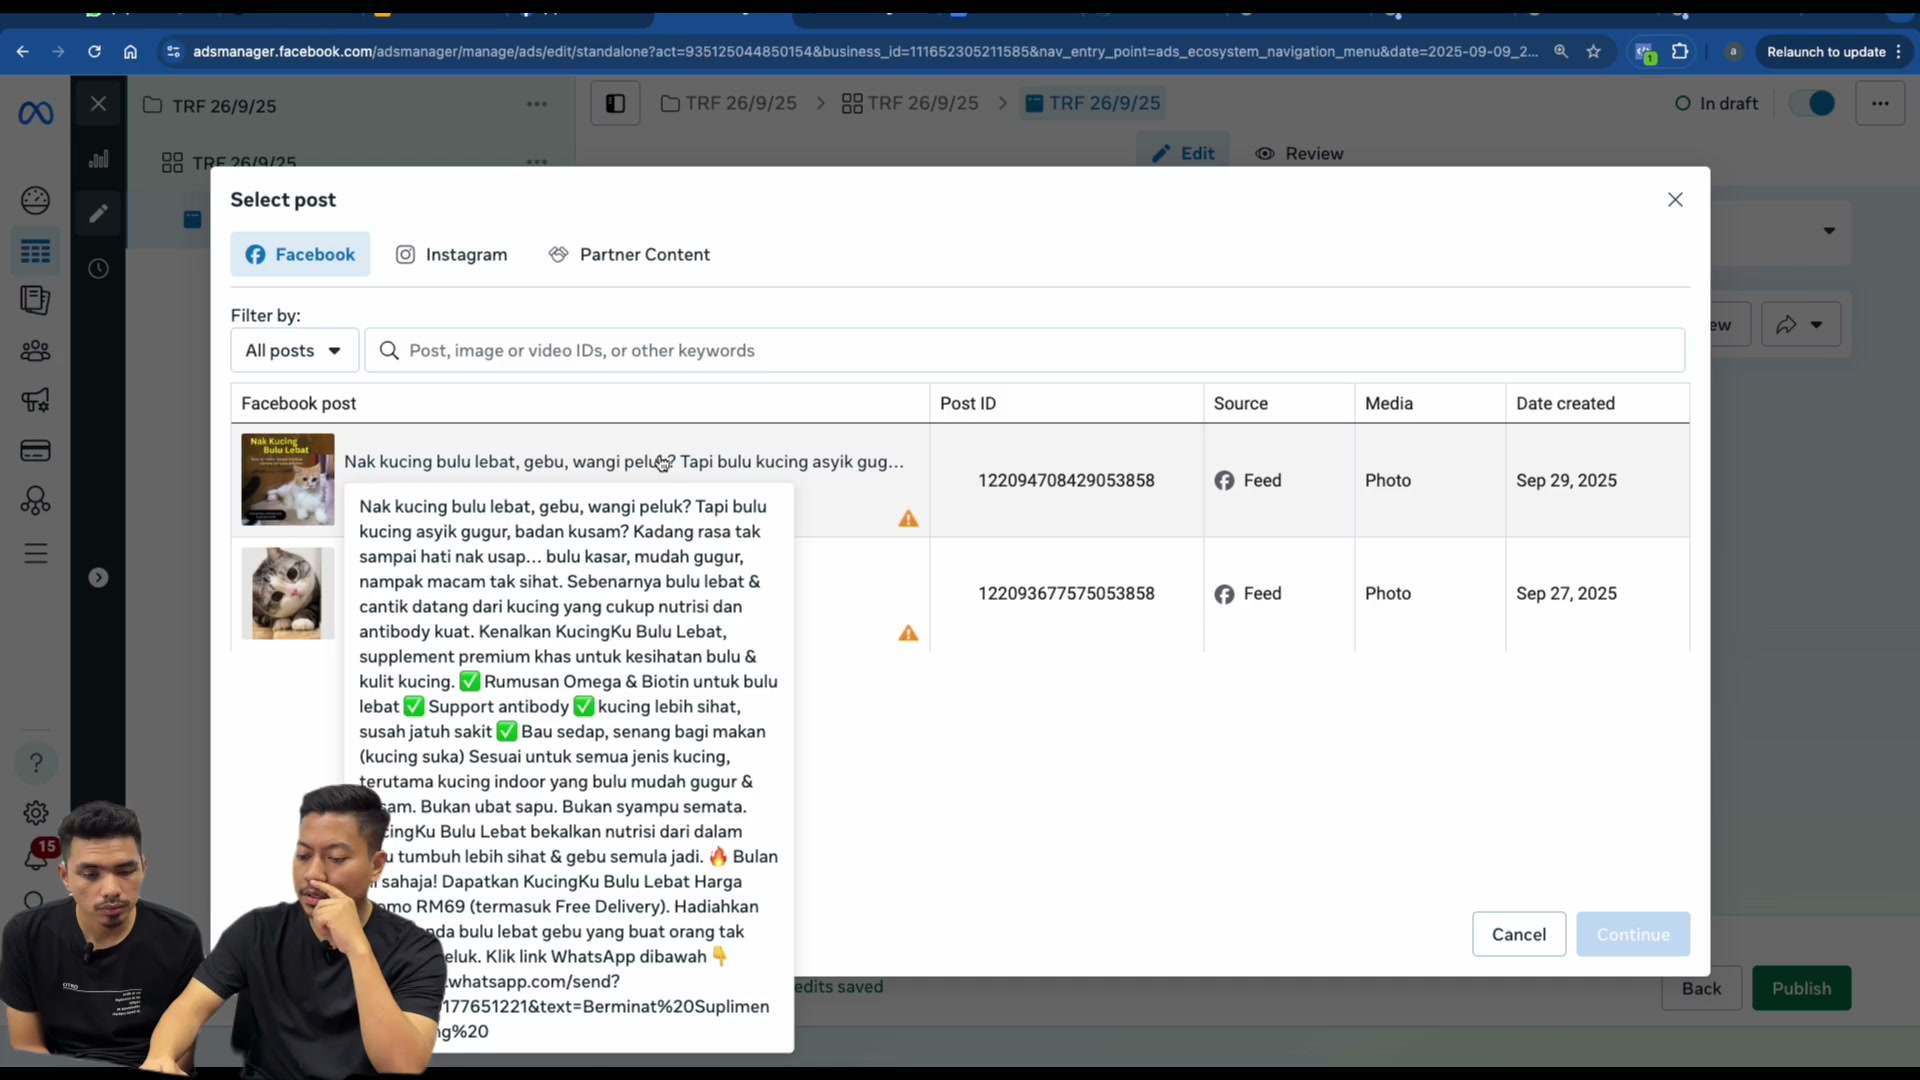1920x1080 pixels.
Task: Select the grey cat photo thumbnail post
Action: (x=287, y=593)
